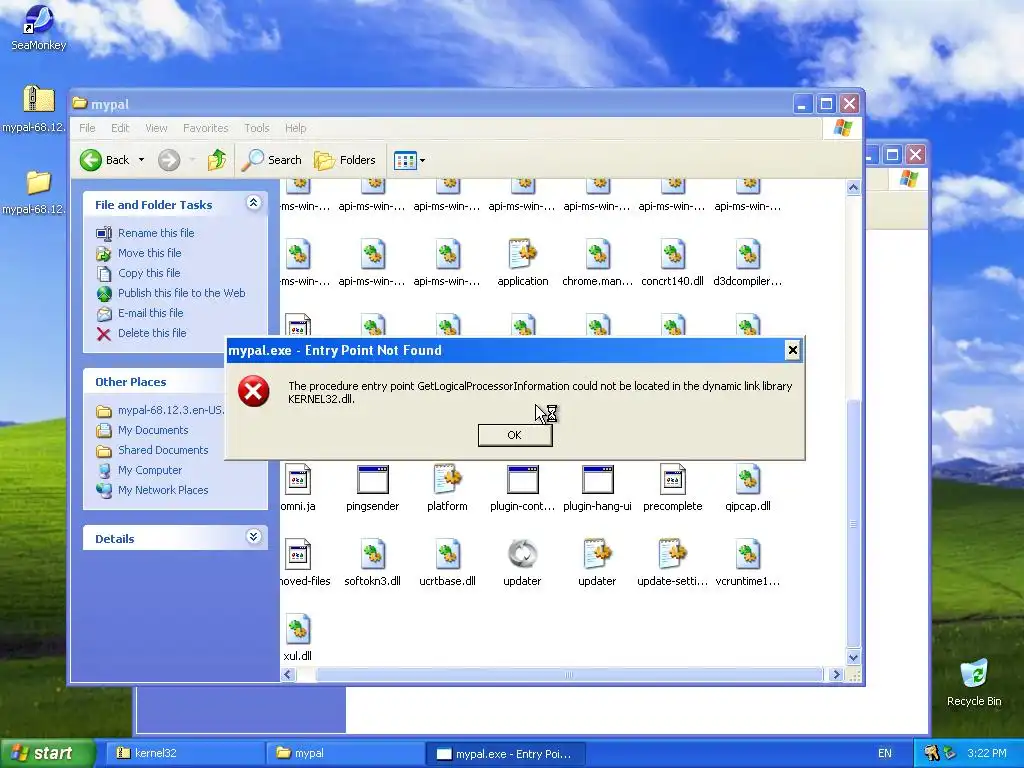The height and width of the screenshot is (768, 1024).
Task: Open the Help menu
Action: coord(295,128)
